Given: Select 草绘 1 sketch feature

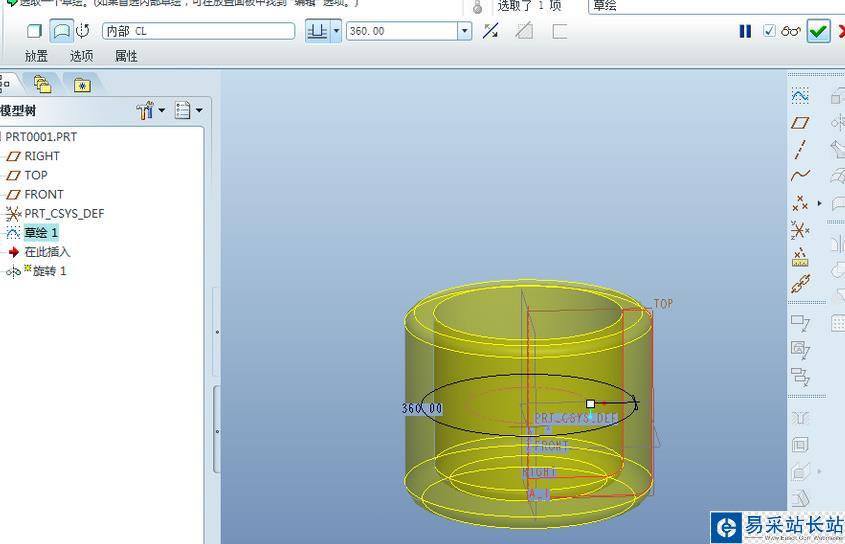Looking at the screenshot, I should point(40,233).
